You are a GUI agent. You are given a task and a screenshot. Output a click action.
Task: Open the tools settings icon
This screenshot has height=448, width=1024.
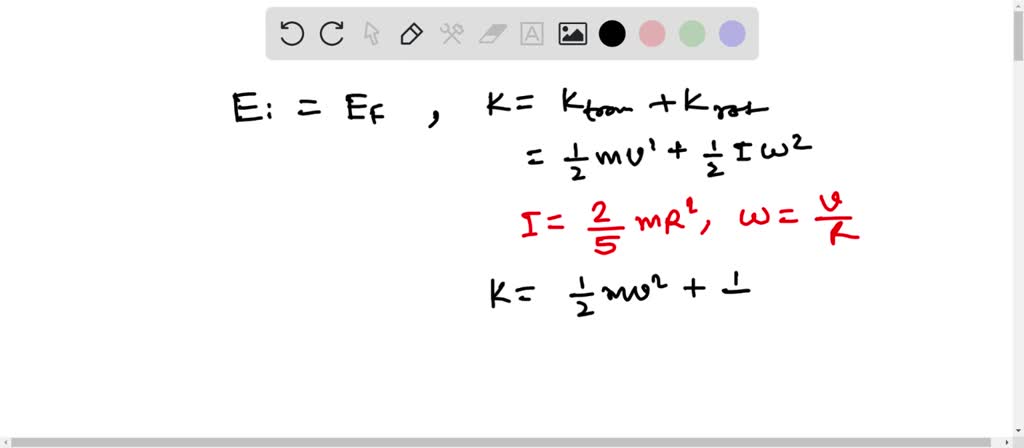(451, 33)
